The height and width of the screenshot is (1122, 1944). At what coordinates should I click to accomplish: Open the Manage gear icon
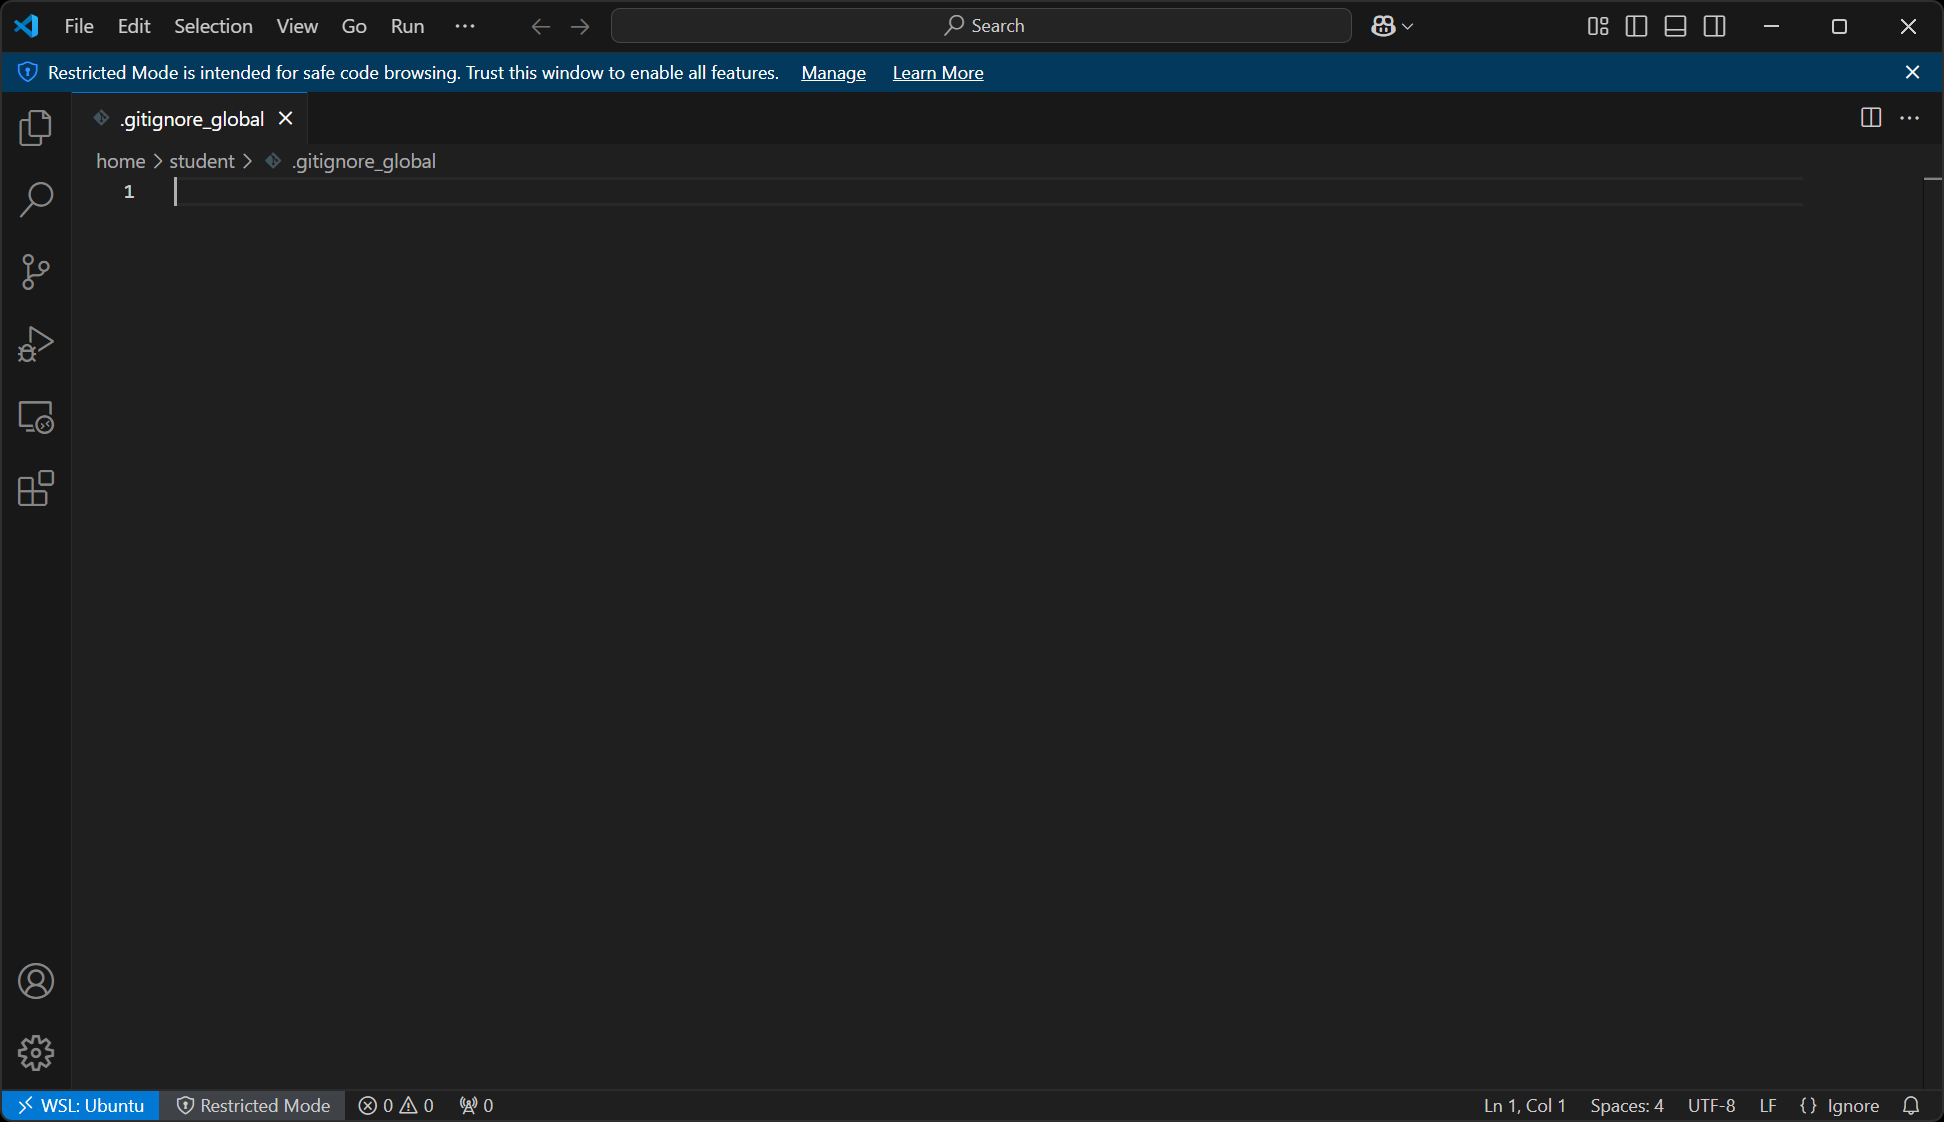coord(36,1053)
